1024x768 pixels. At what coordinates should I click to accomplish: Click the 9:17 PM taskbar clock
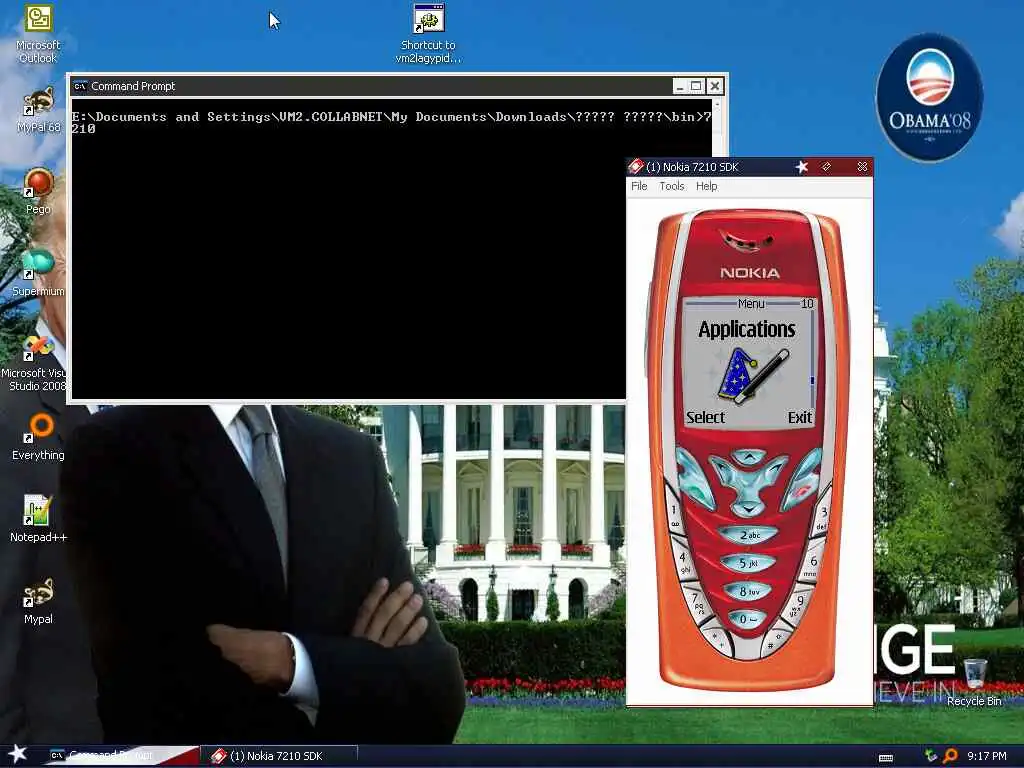click(x=986, y=756)
